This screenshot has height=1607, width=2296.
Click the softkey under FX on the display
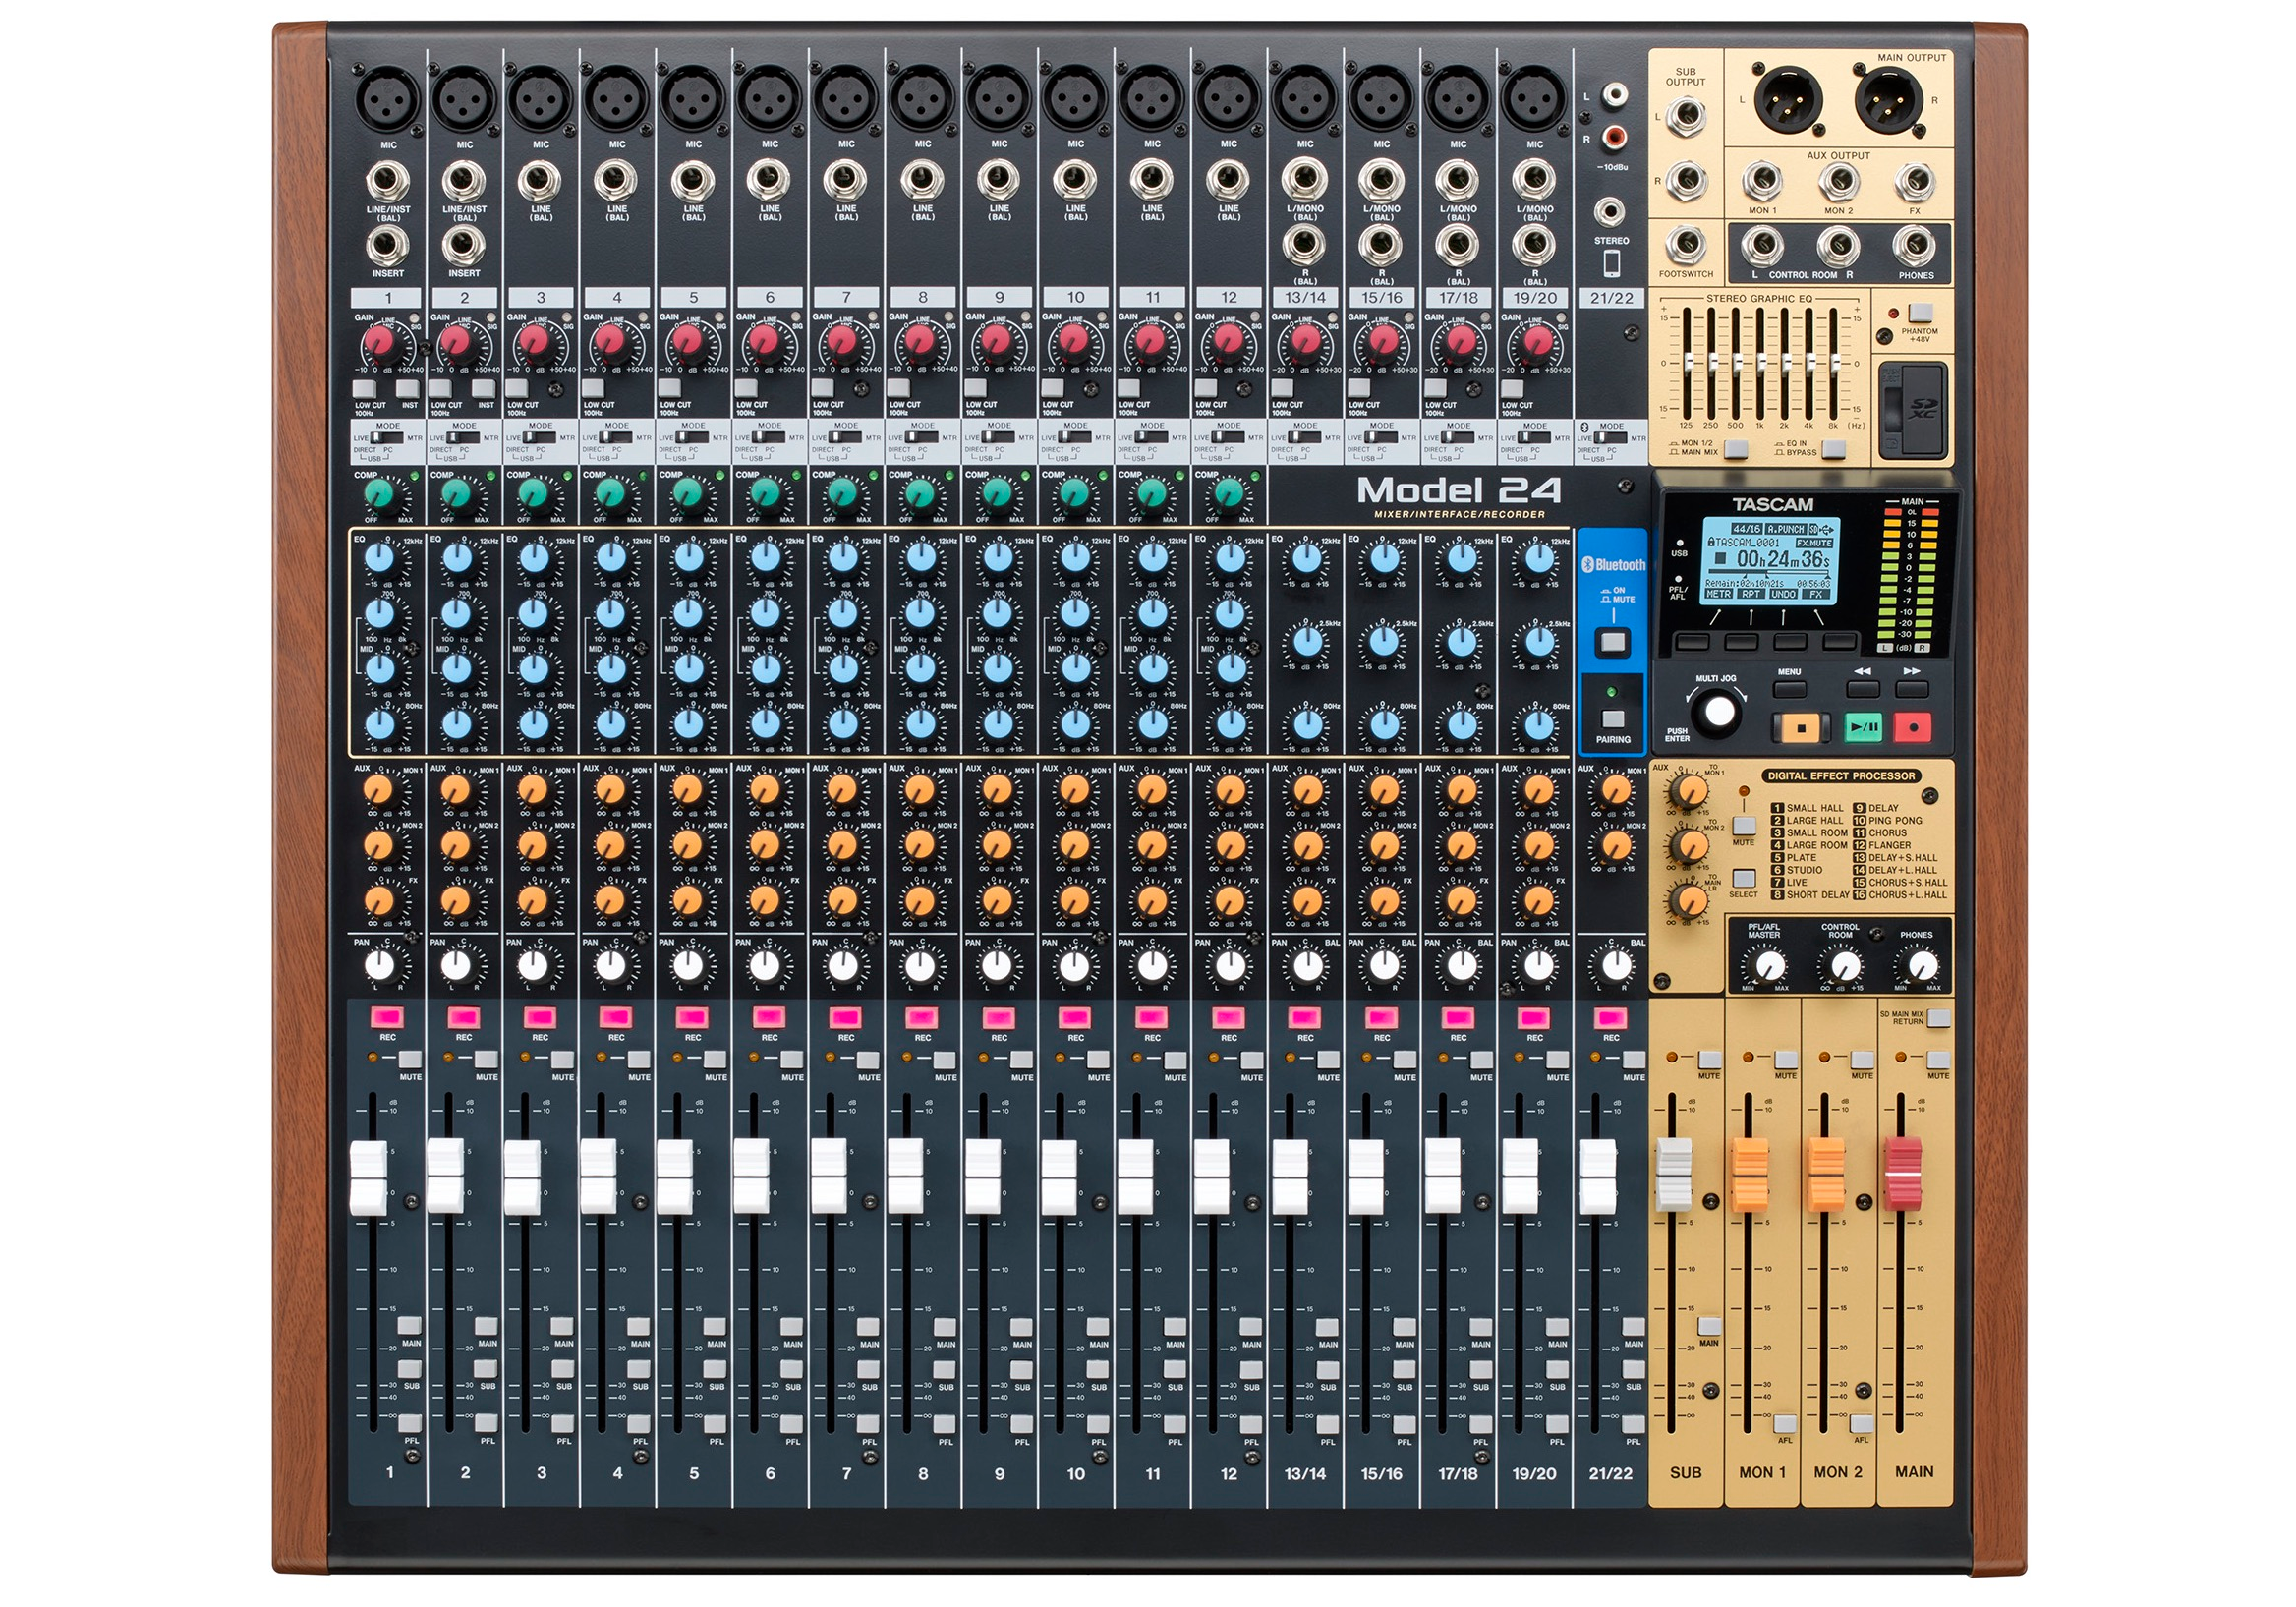(x=1839, y=641)
